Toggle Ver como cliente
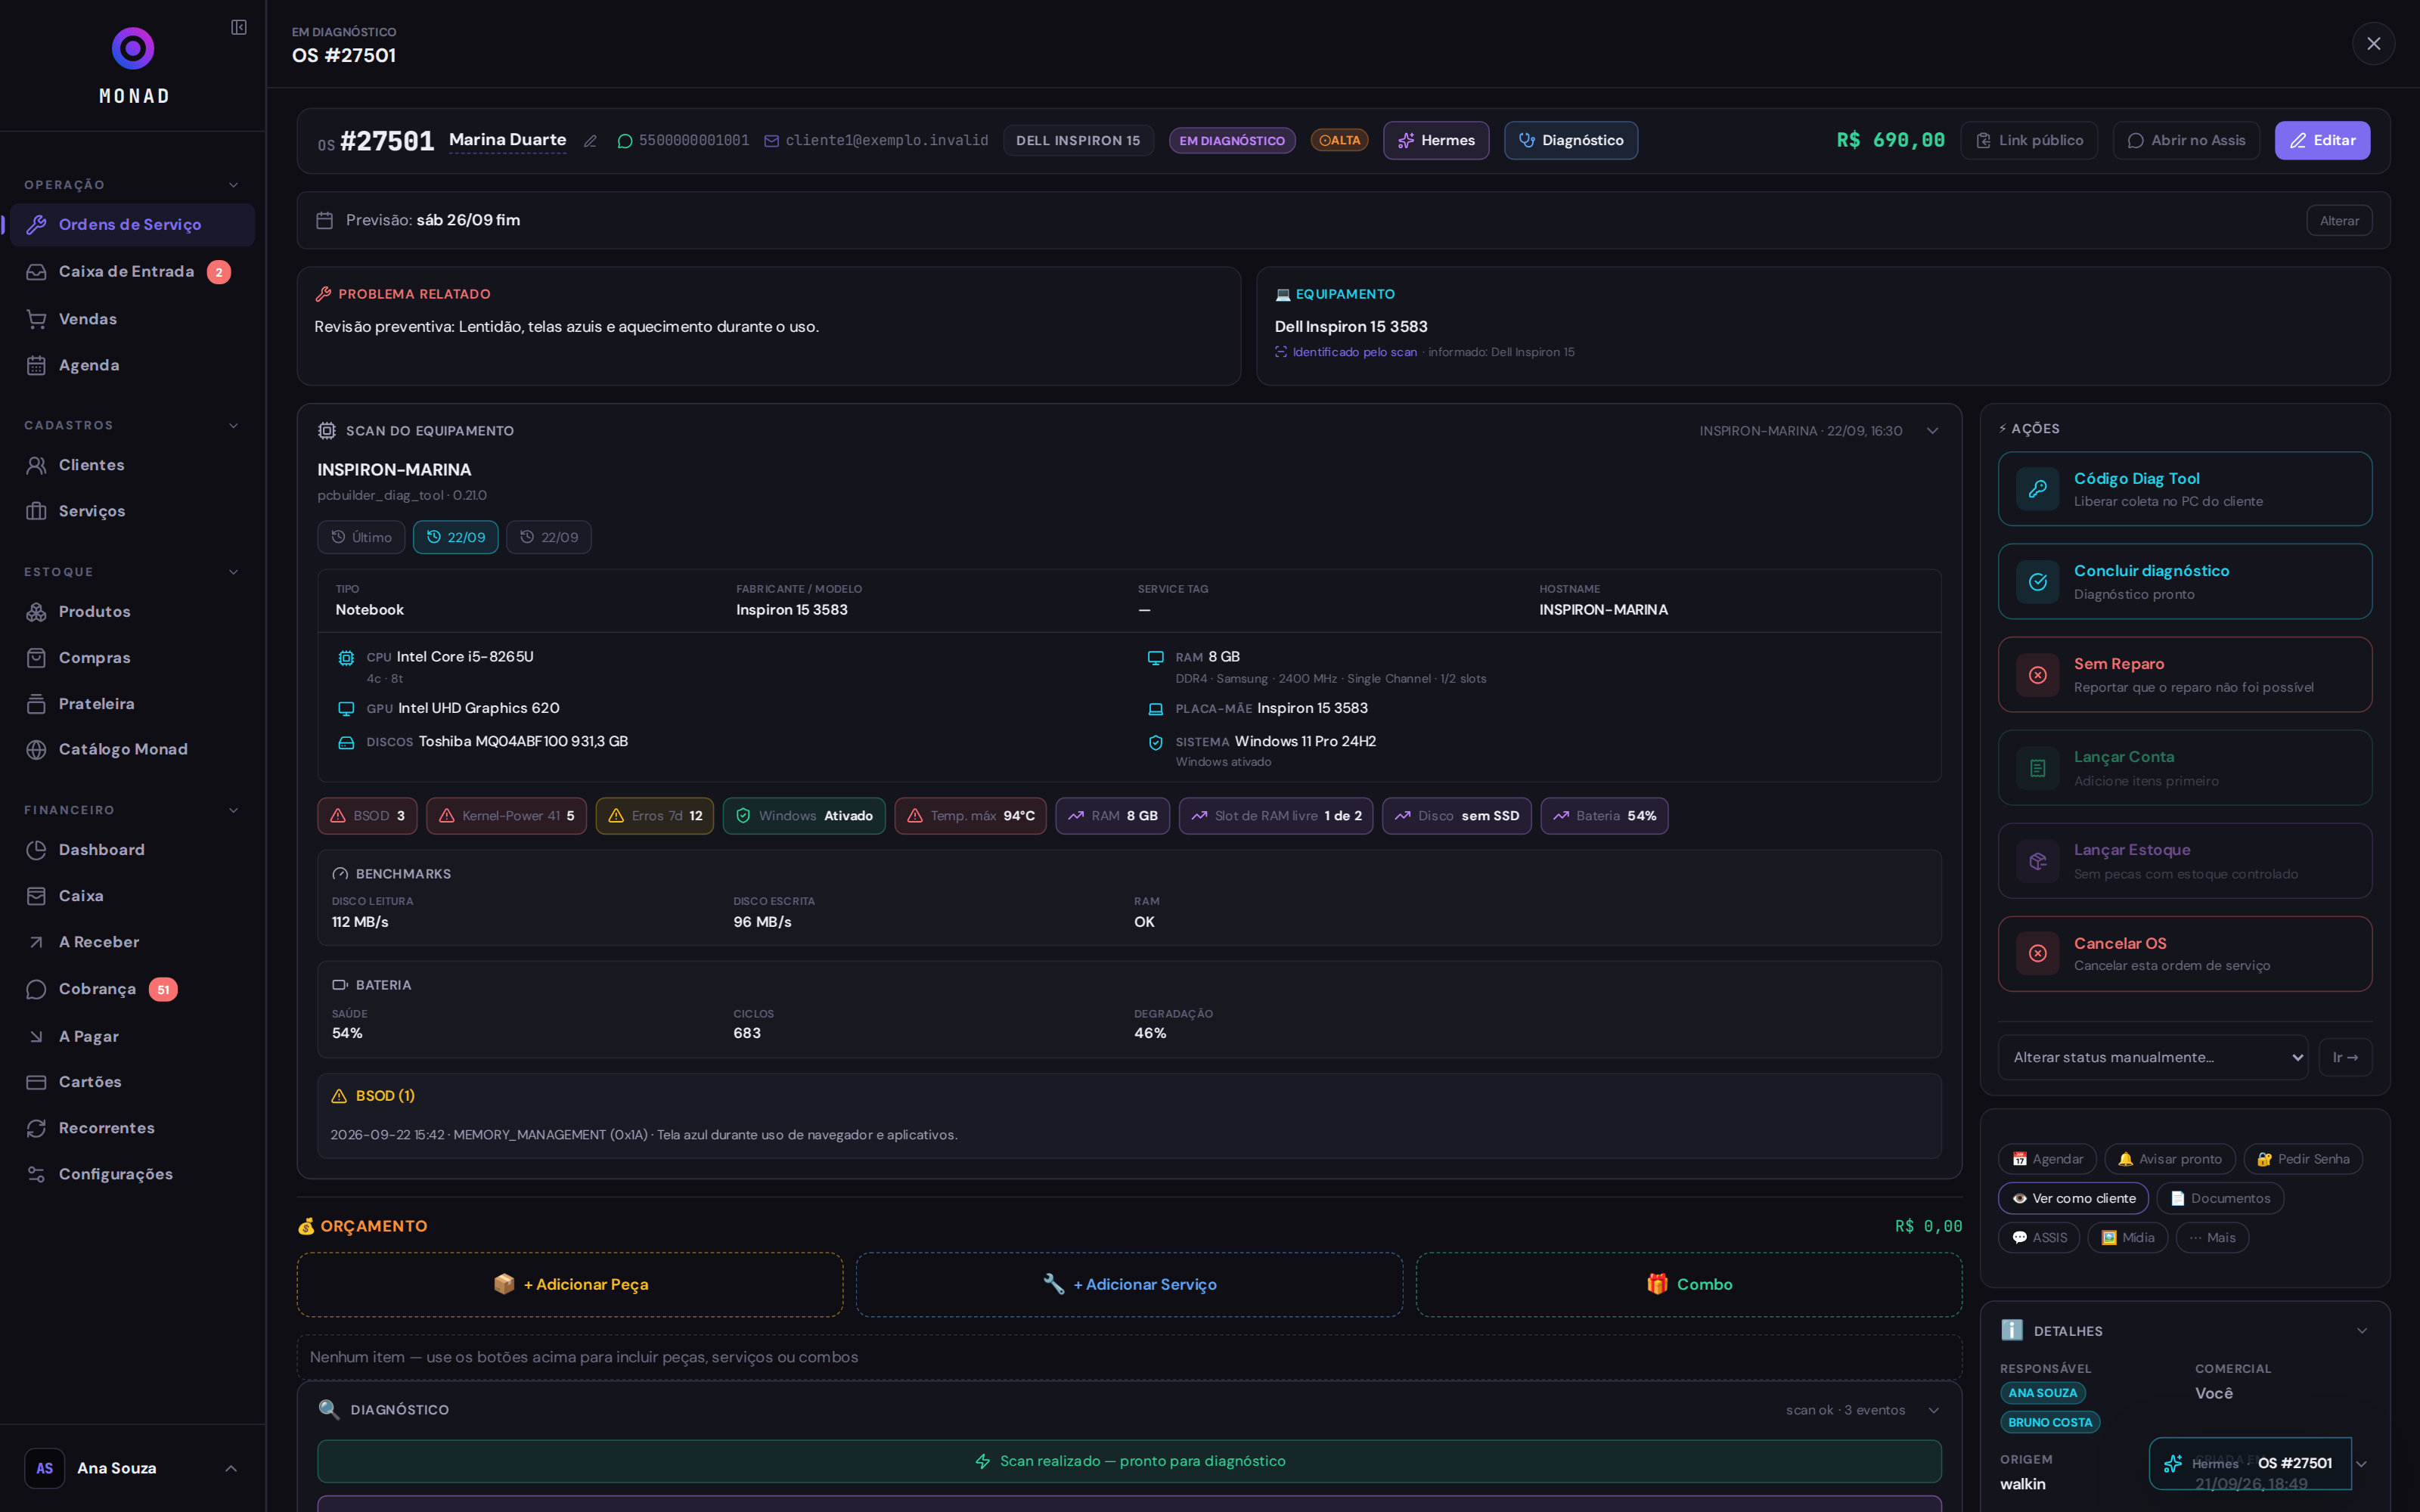The width and height of the screenshot is (2420, 1512). (2073, 1198)
